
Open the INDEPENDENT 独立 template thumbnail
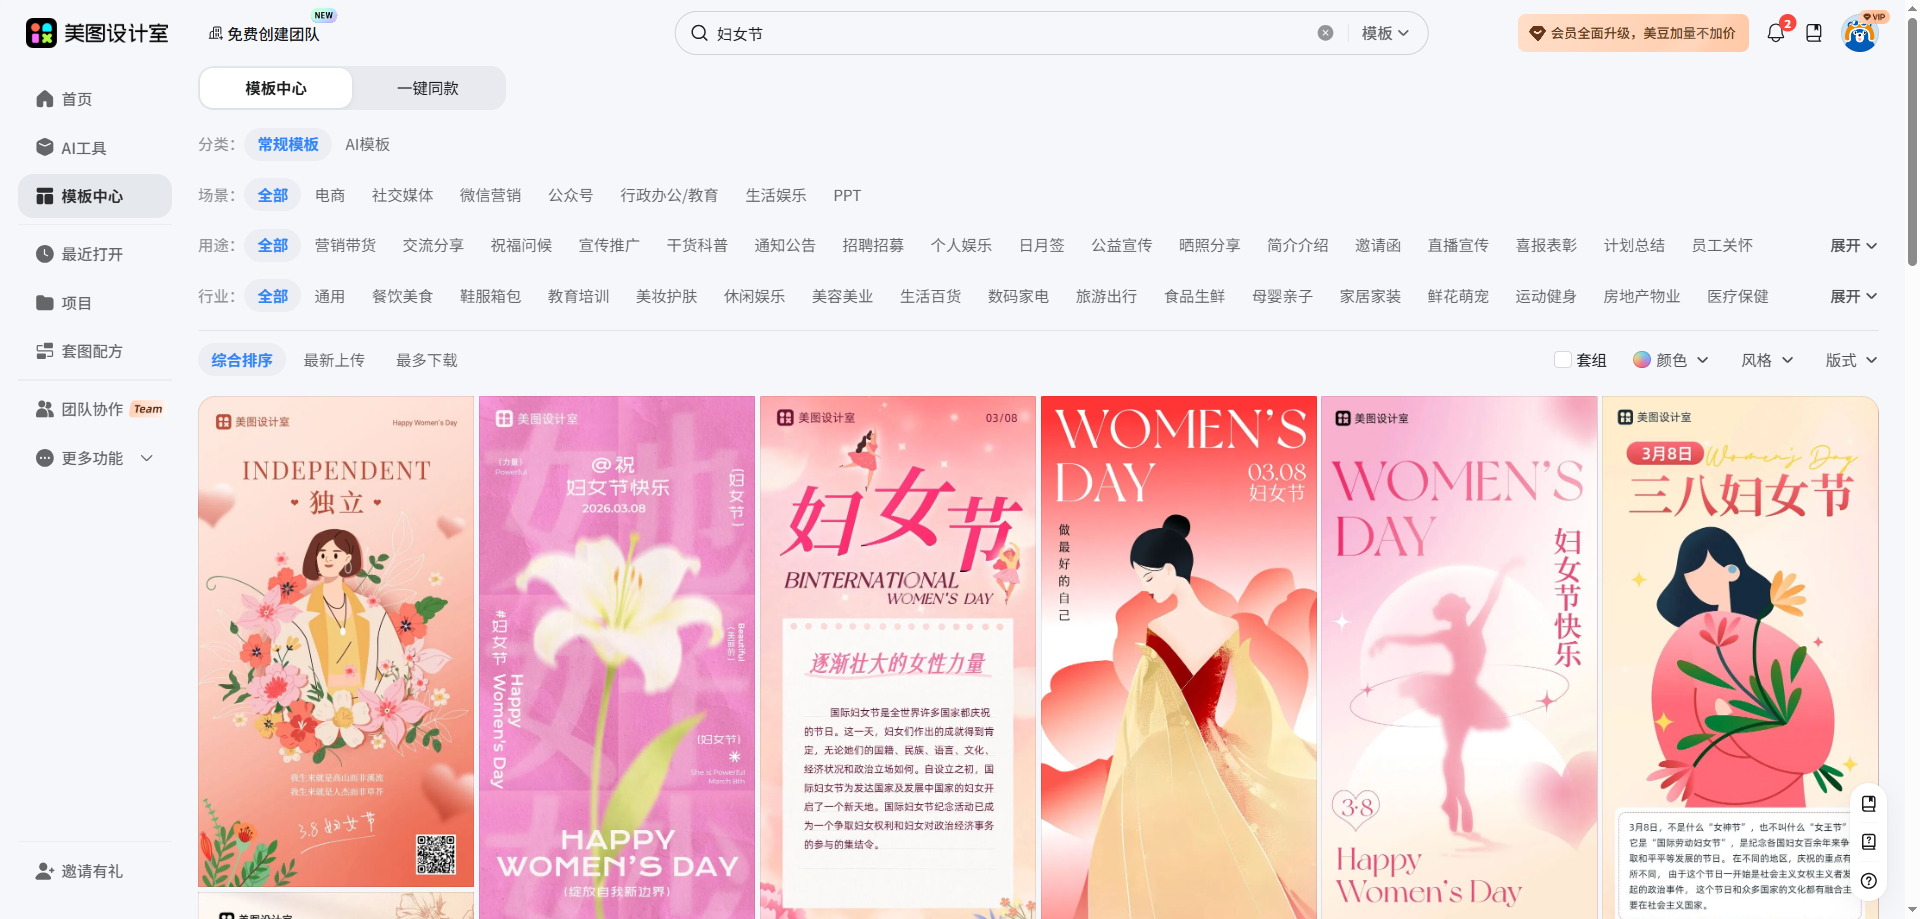(336, 640)
